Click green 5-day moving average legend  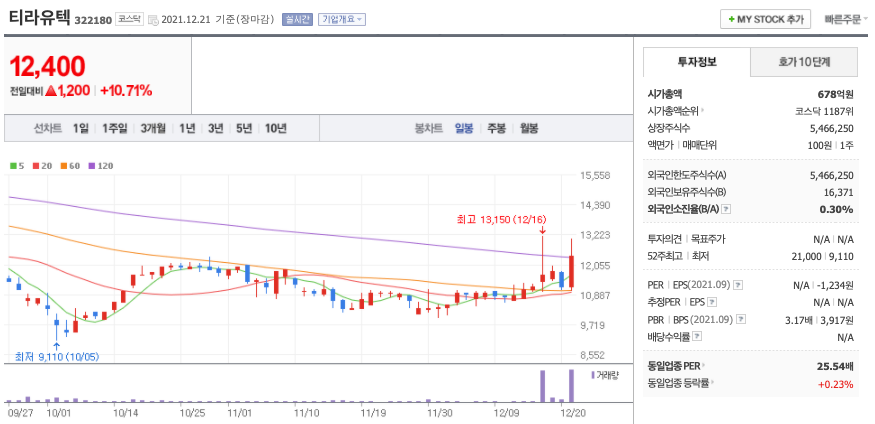coord(17,166)
